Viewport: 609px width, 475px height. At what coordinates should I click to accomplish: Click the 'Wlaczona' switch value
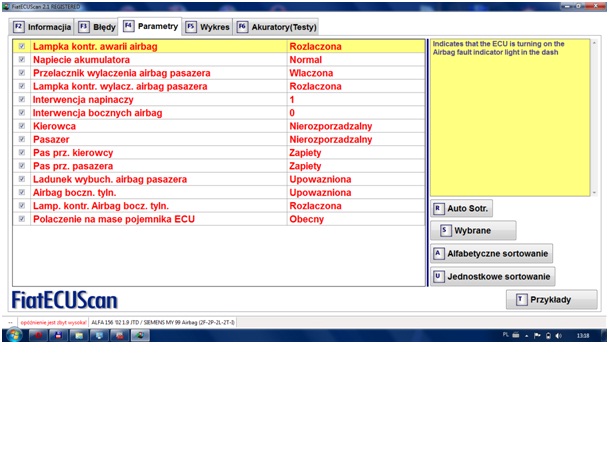click(311, 73)
